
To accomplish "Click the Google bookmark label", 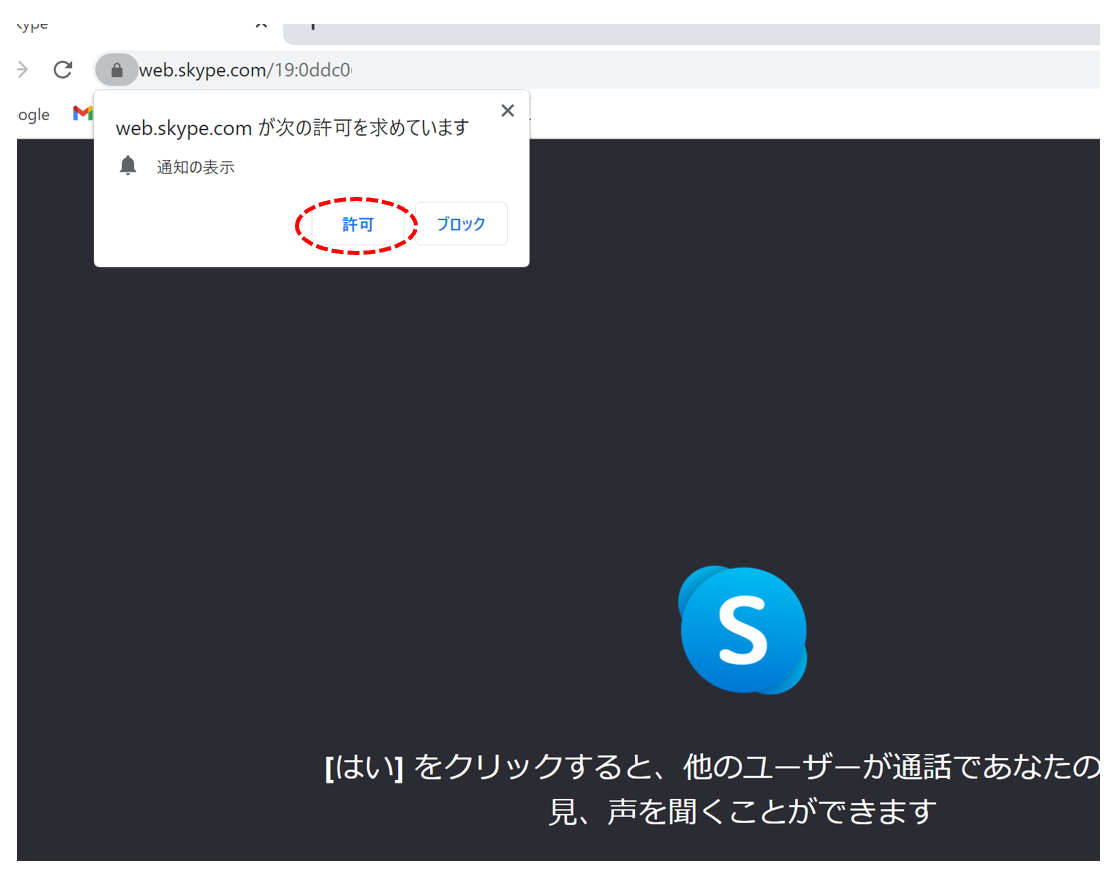I will tap(33, 114).
